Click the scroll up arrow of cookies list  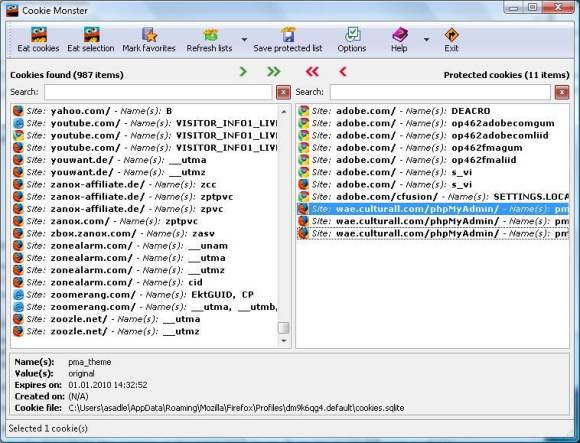point(284,111)
